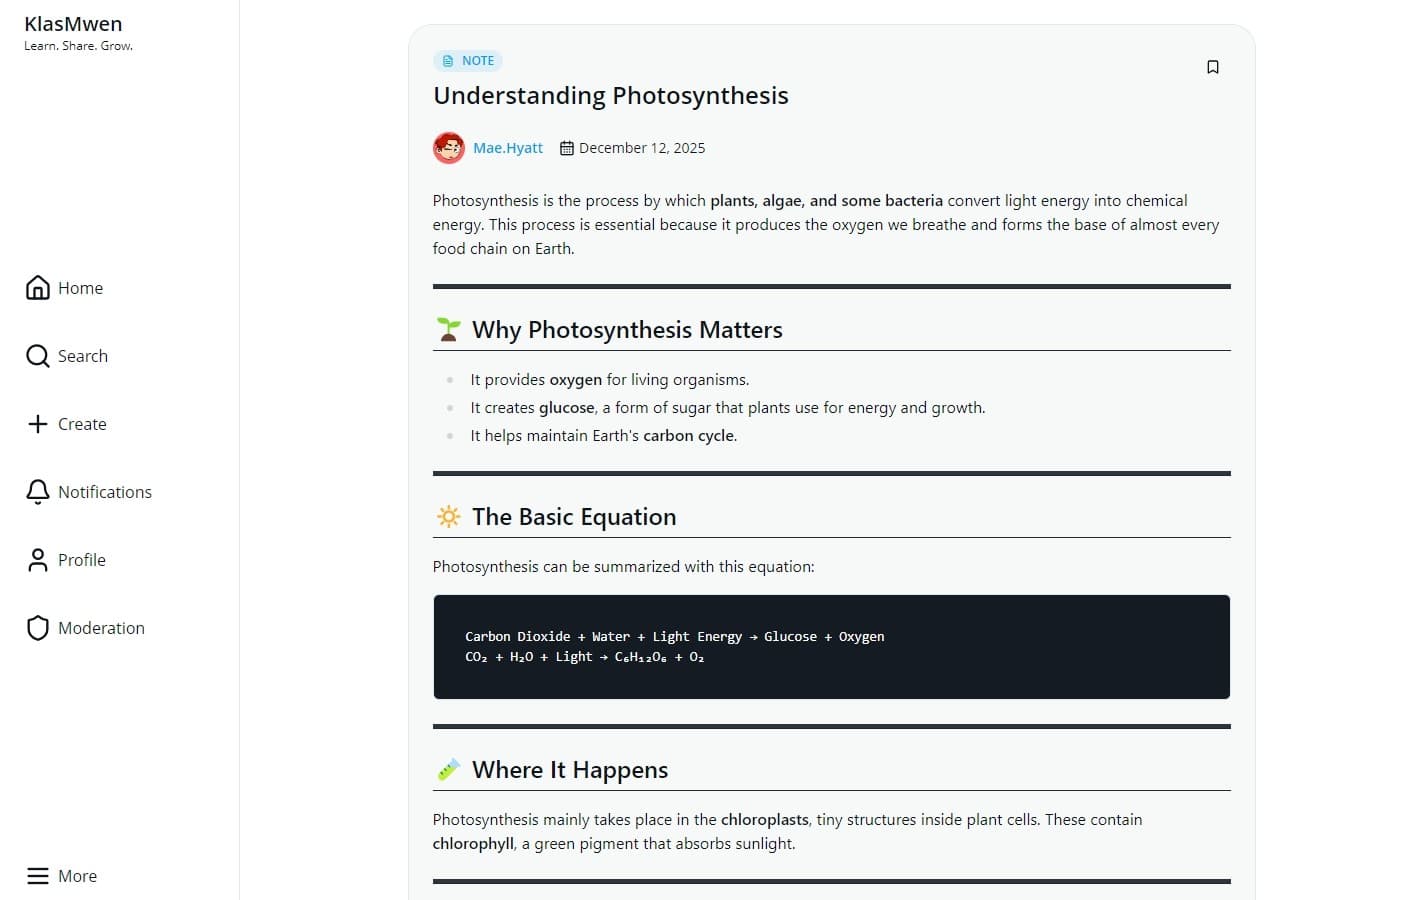The image size is (1423, 900).
Task: Click Mae.Hyatt's avatar thumbnail
Action: tap(449, 147)
